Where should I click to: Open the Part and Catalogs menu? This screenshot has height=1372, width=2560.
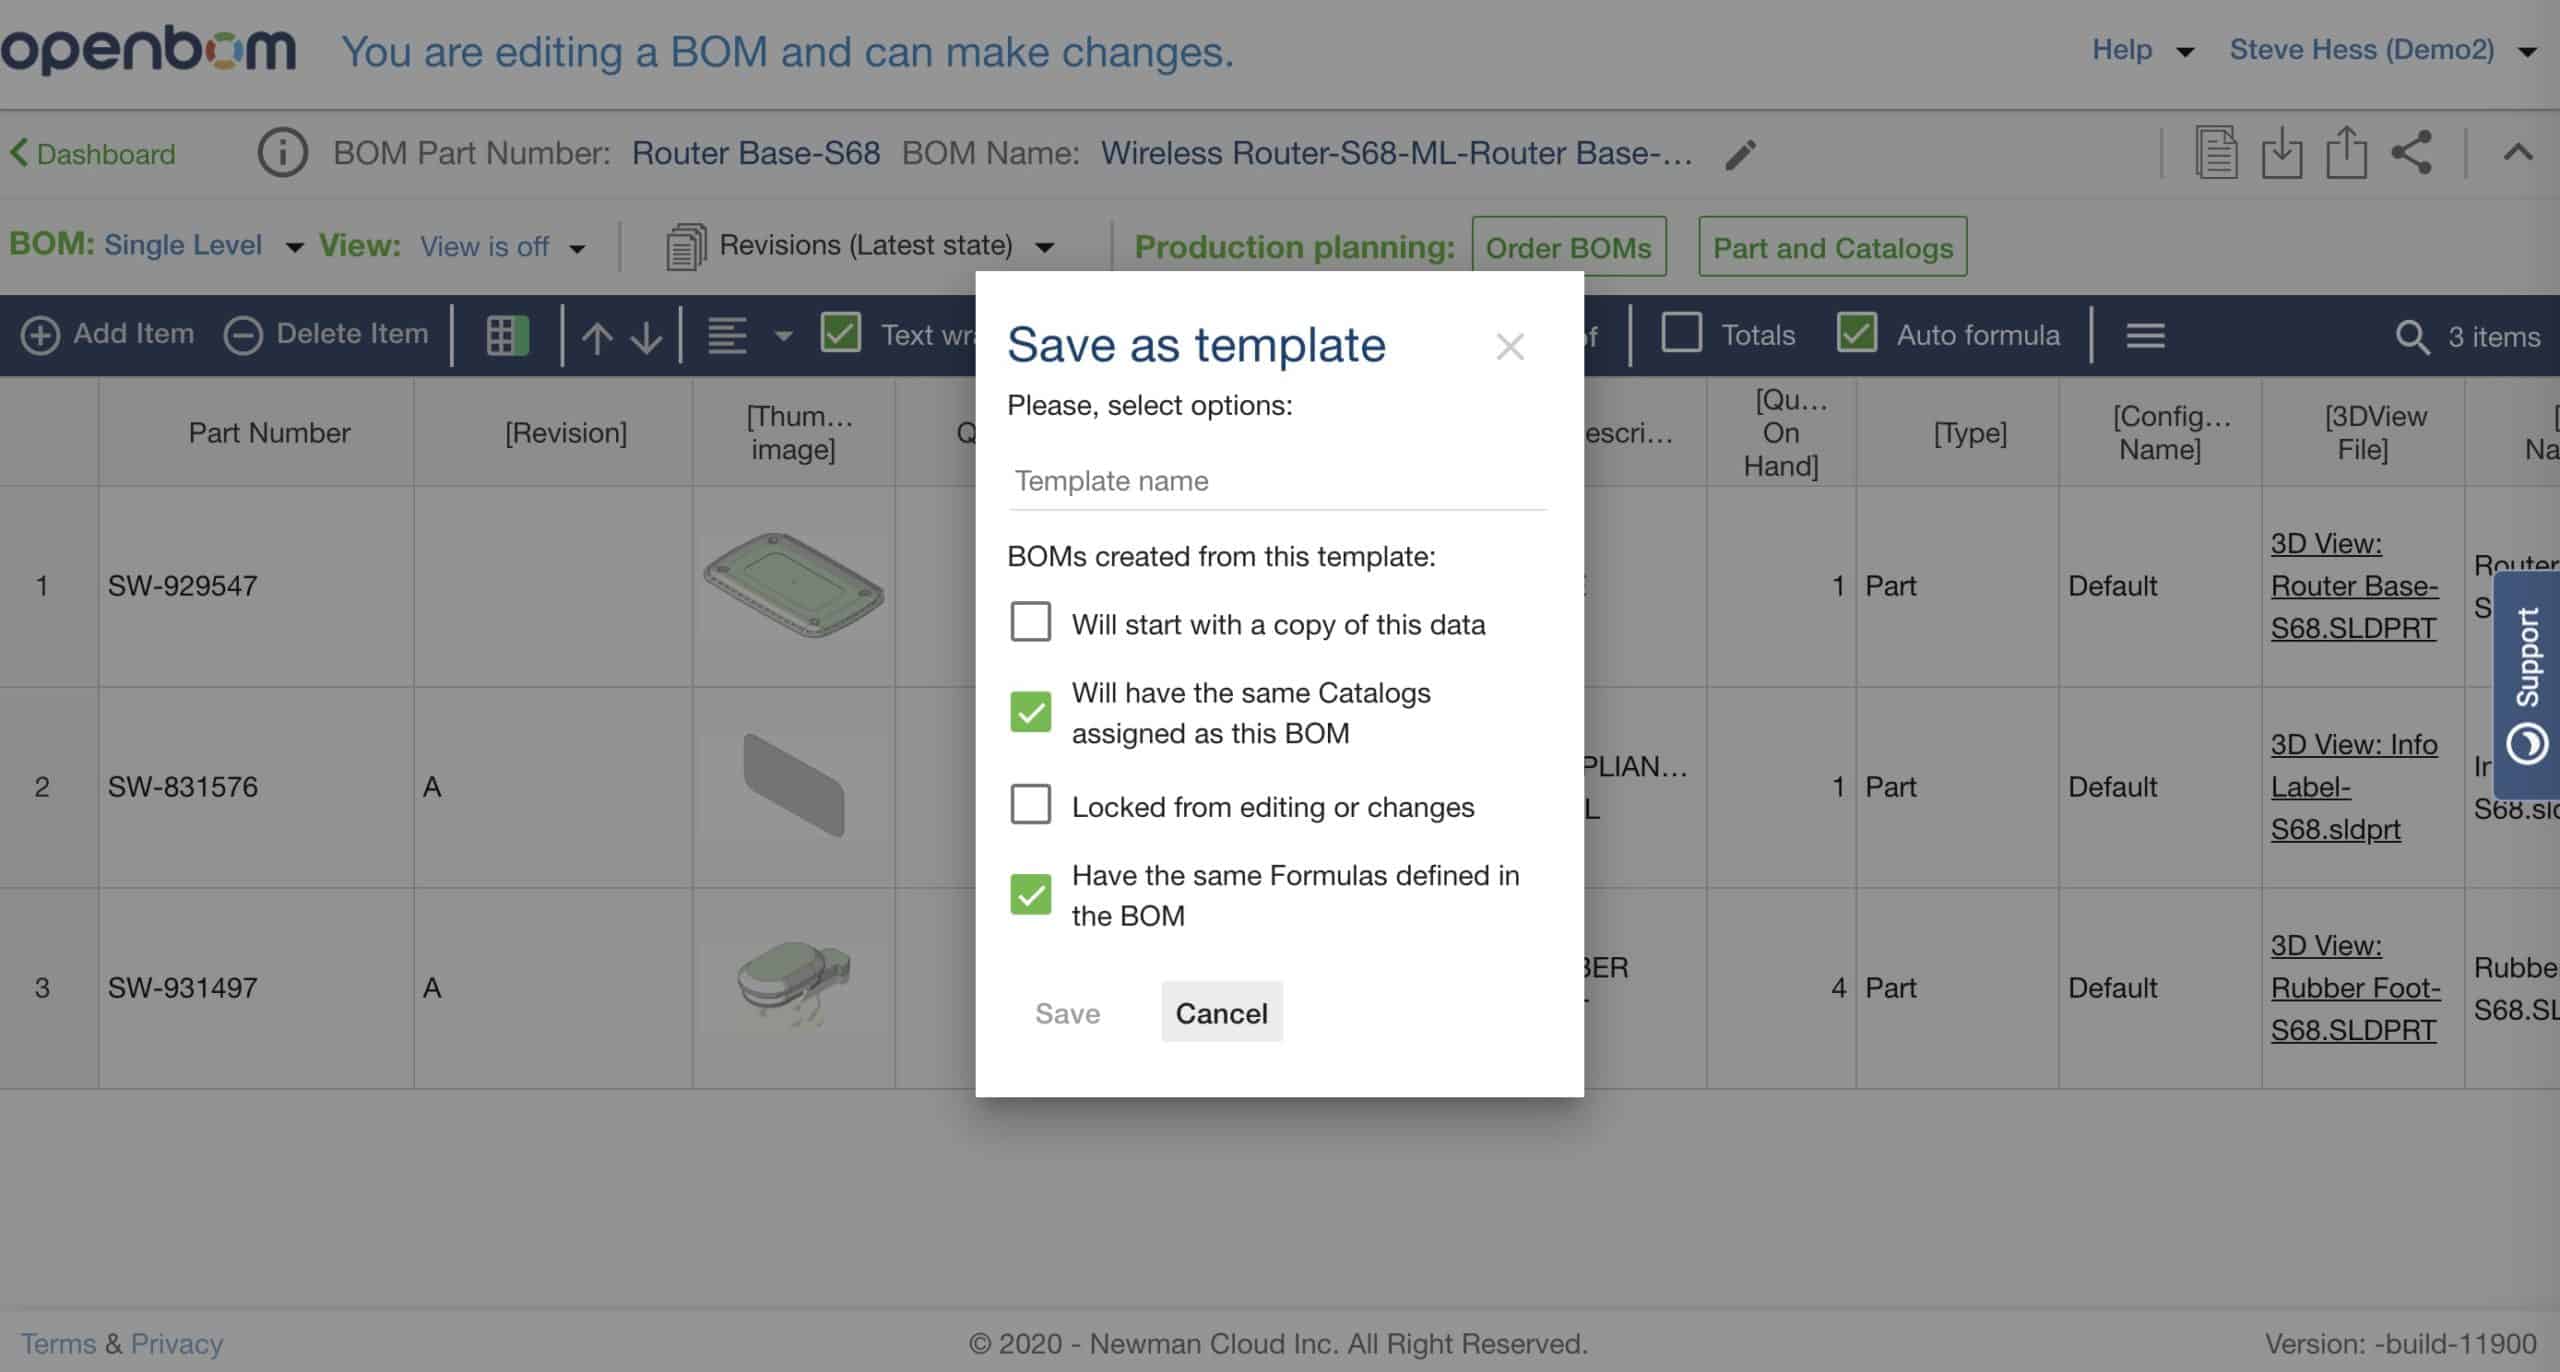click(1832, 247)
